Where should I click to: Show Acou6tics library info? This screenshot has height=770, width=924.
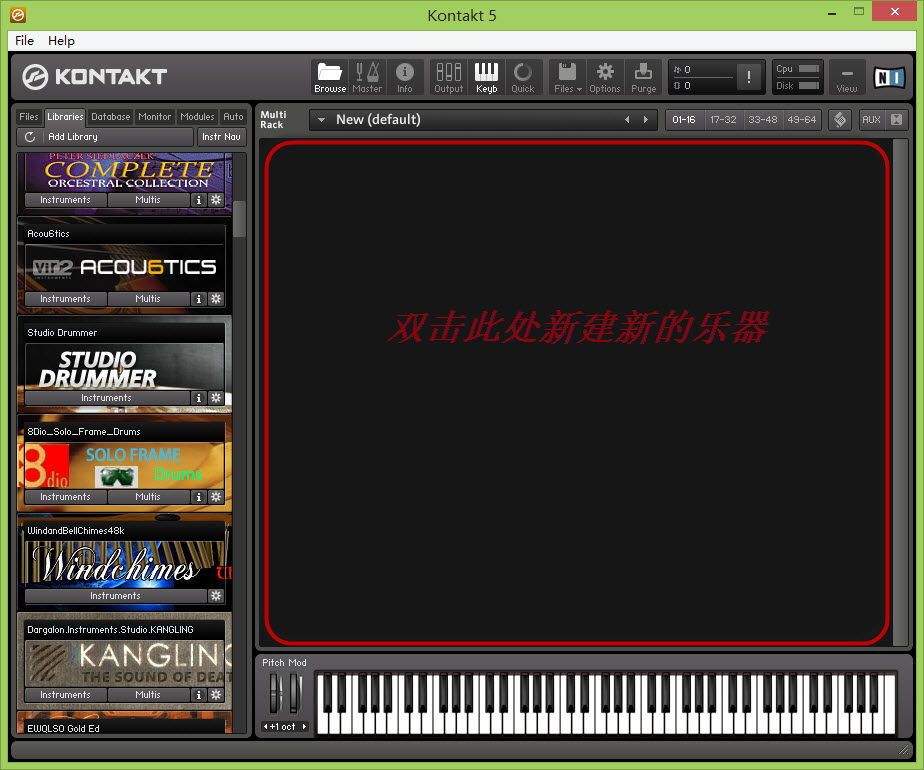(x=199, y=299)
